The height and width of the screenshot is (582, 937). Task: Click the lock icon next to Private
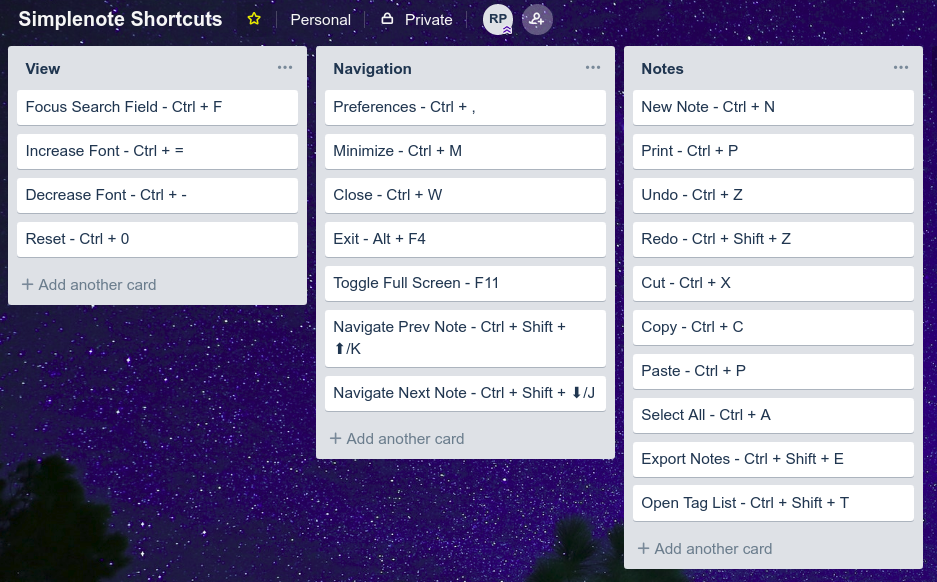pyautogui.click(x=385, y=18)
